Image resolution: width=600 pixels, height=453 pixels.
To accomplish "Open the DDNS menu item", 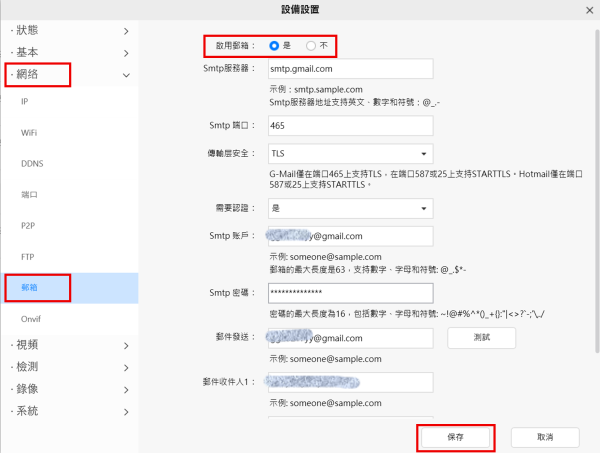I will click(x=32, y=164).
